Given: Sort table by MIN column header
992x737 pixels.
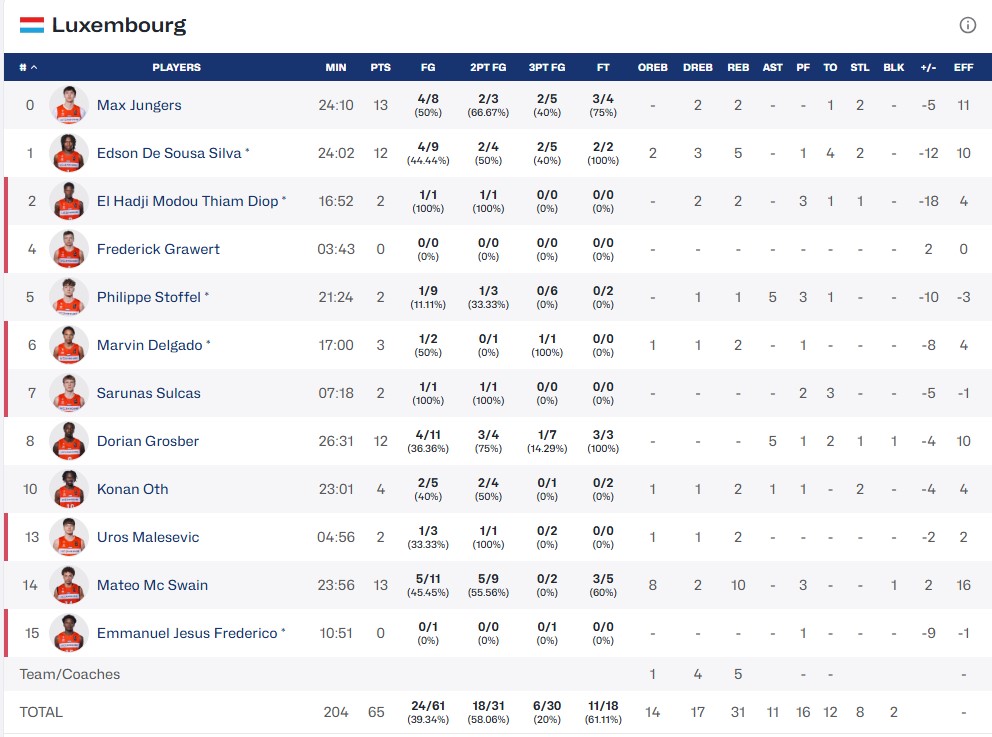Looking at the screenshot, I should click(x=336, y=67).
